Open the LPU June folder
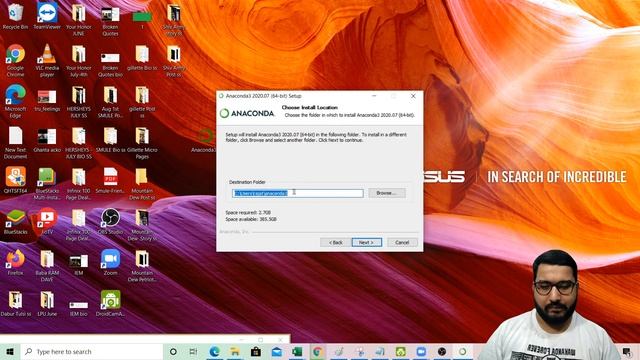640x360 pixels. click(x=47, y=303)
